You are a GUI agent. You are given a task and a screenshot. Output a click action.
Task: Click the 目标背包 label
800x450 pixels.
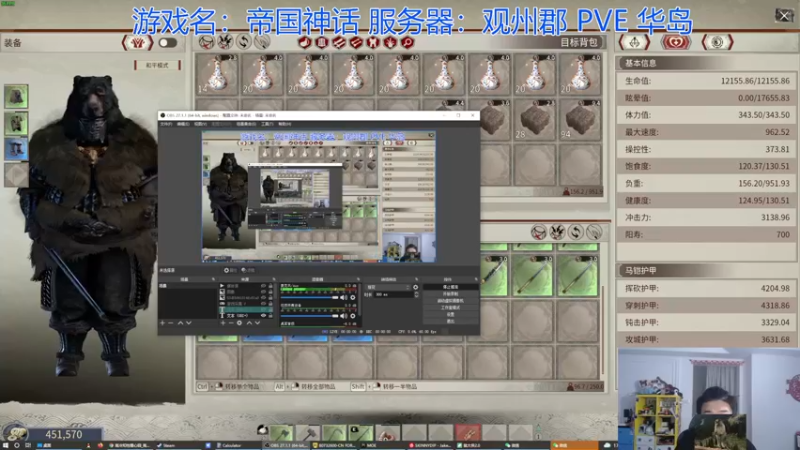pos(579,42)
